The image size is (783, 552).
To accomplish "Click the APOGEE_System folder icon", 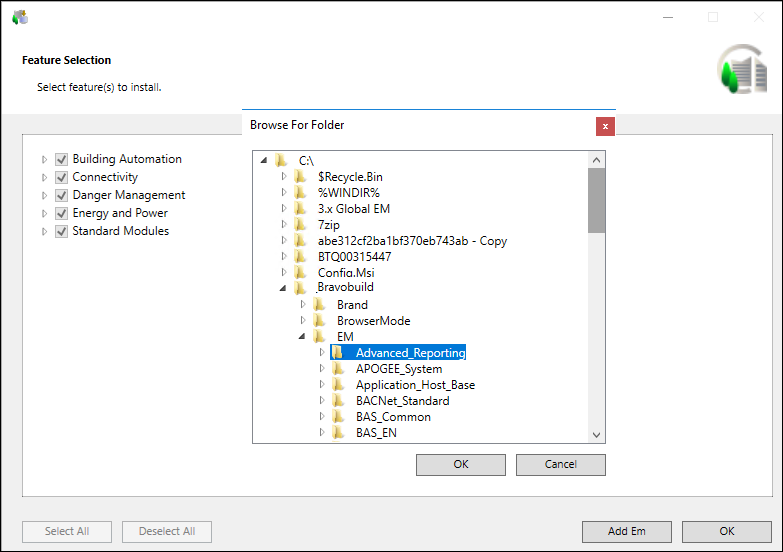I will click(x=338, y=369).
